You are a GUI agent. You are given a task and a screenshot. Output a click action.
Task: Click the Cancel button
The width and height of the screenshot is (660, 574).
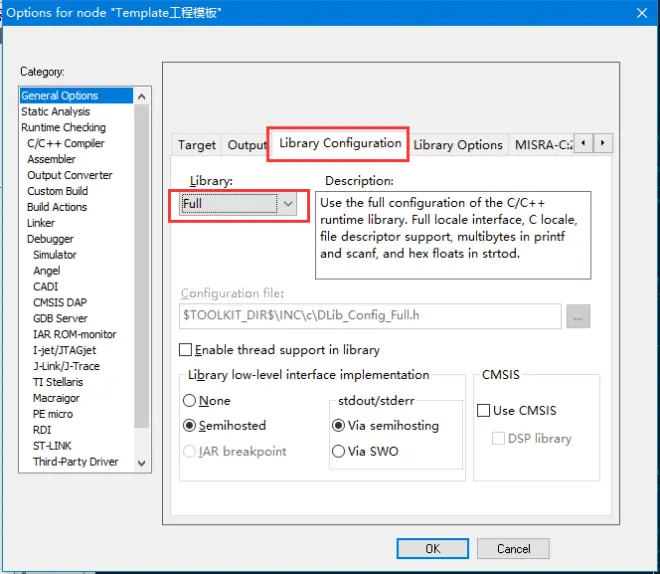pos(513,549)
